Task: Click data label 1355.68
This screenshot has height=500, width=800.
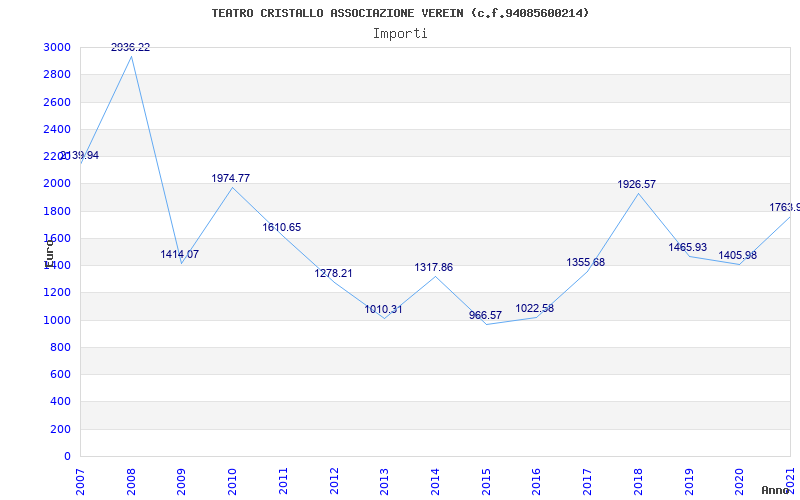Action: (585, 262)
